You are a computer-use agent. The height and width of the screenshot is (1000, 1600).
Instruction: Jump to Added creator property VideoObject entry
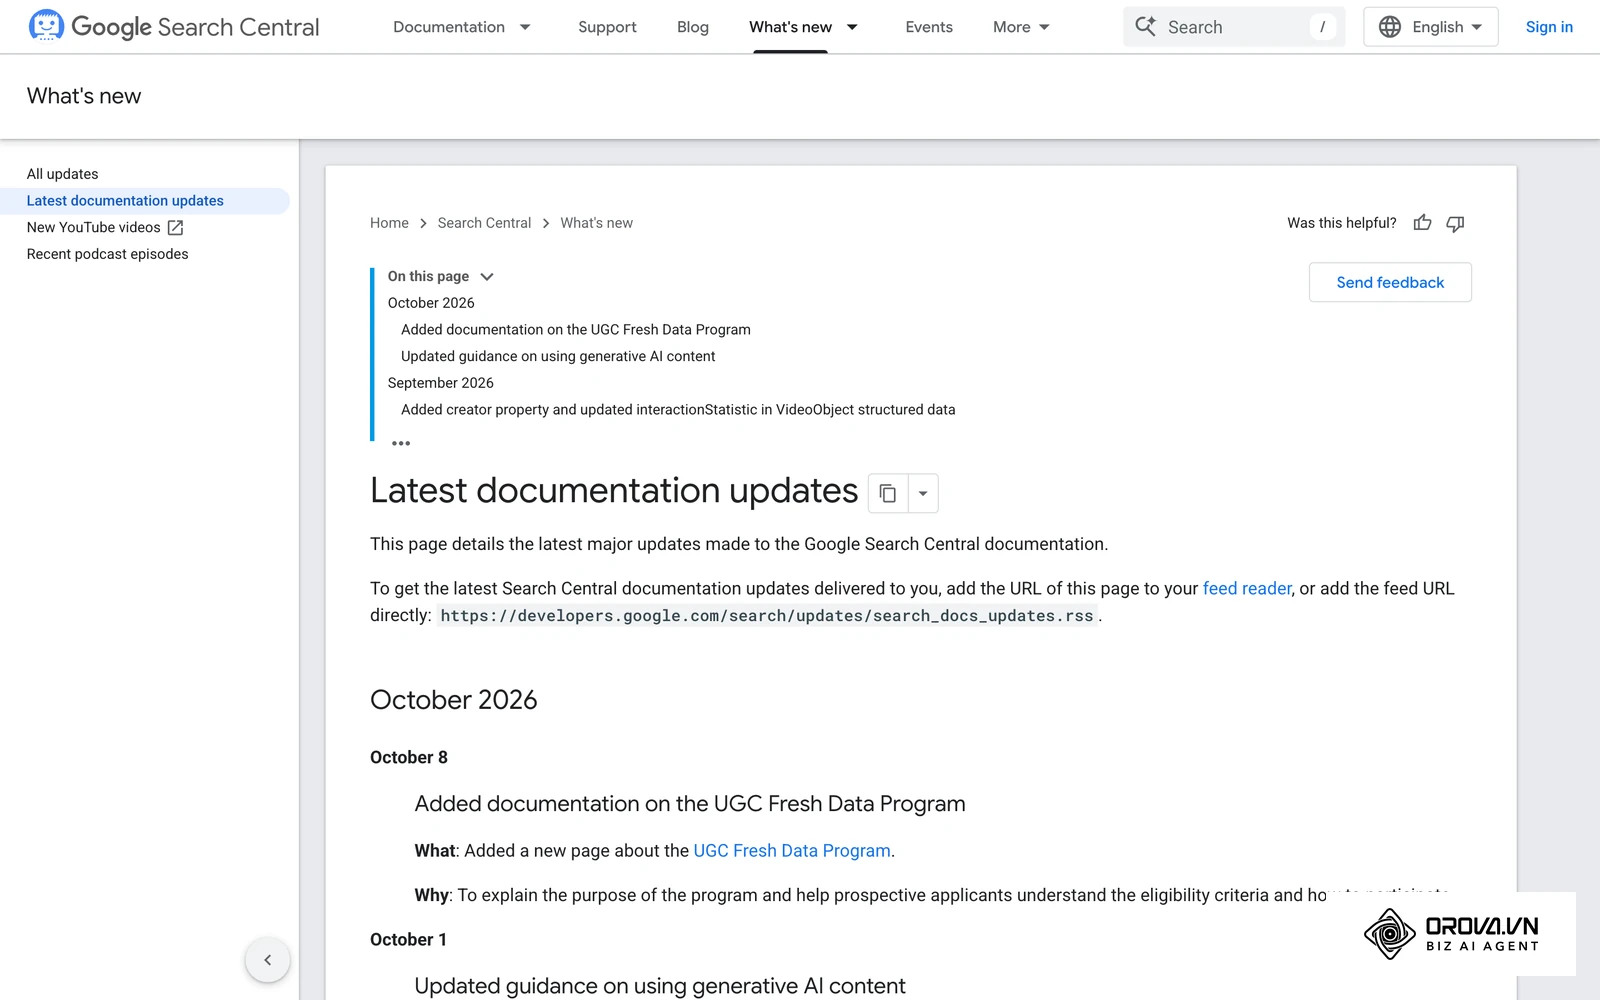[678, 410]
